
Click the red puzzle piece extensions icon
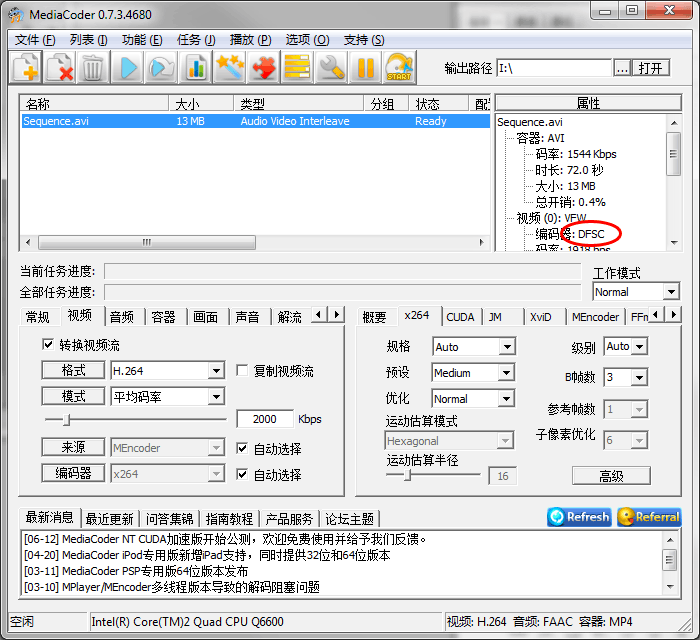click(x=263, y=67)
